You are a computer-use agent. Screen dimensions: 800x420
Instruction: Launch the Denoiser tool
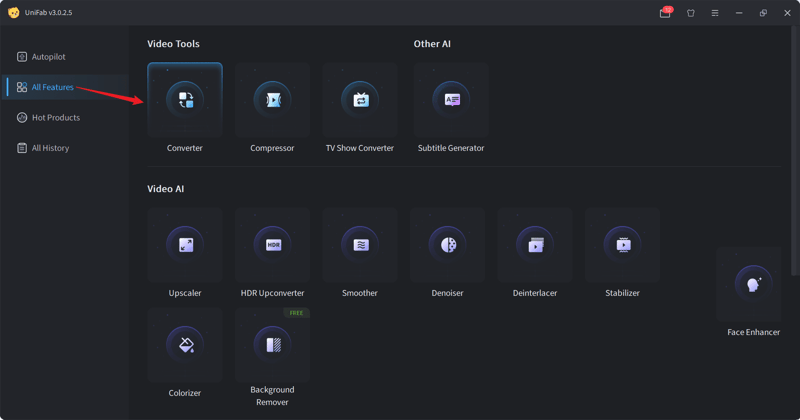pyautogui.click(x=447, y=245)
